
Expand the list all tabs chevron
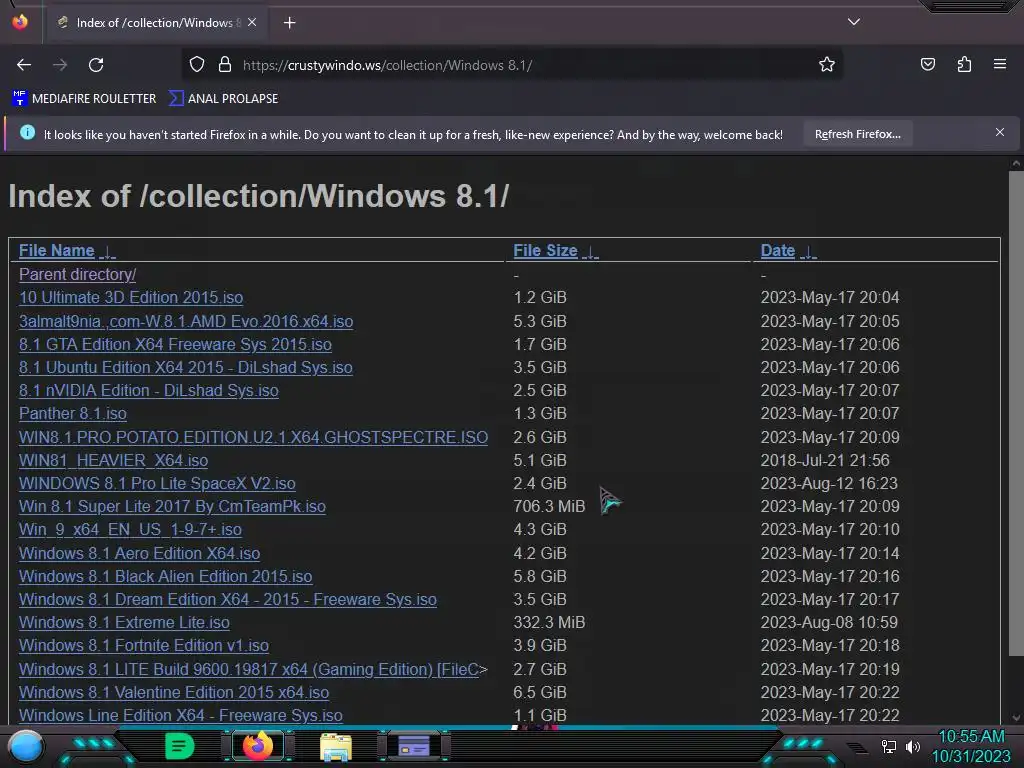854,22
